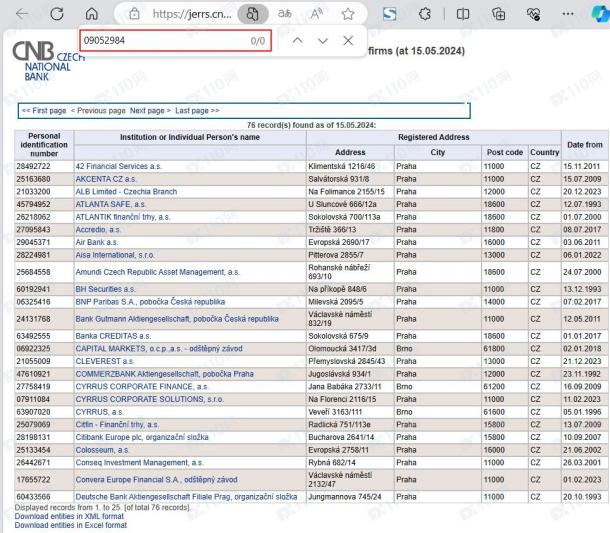
Task: Activate the read aloud icon
Action: coord(316,14)
